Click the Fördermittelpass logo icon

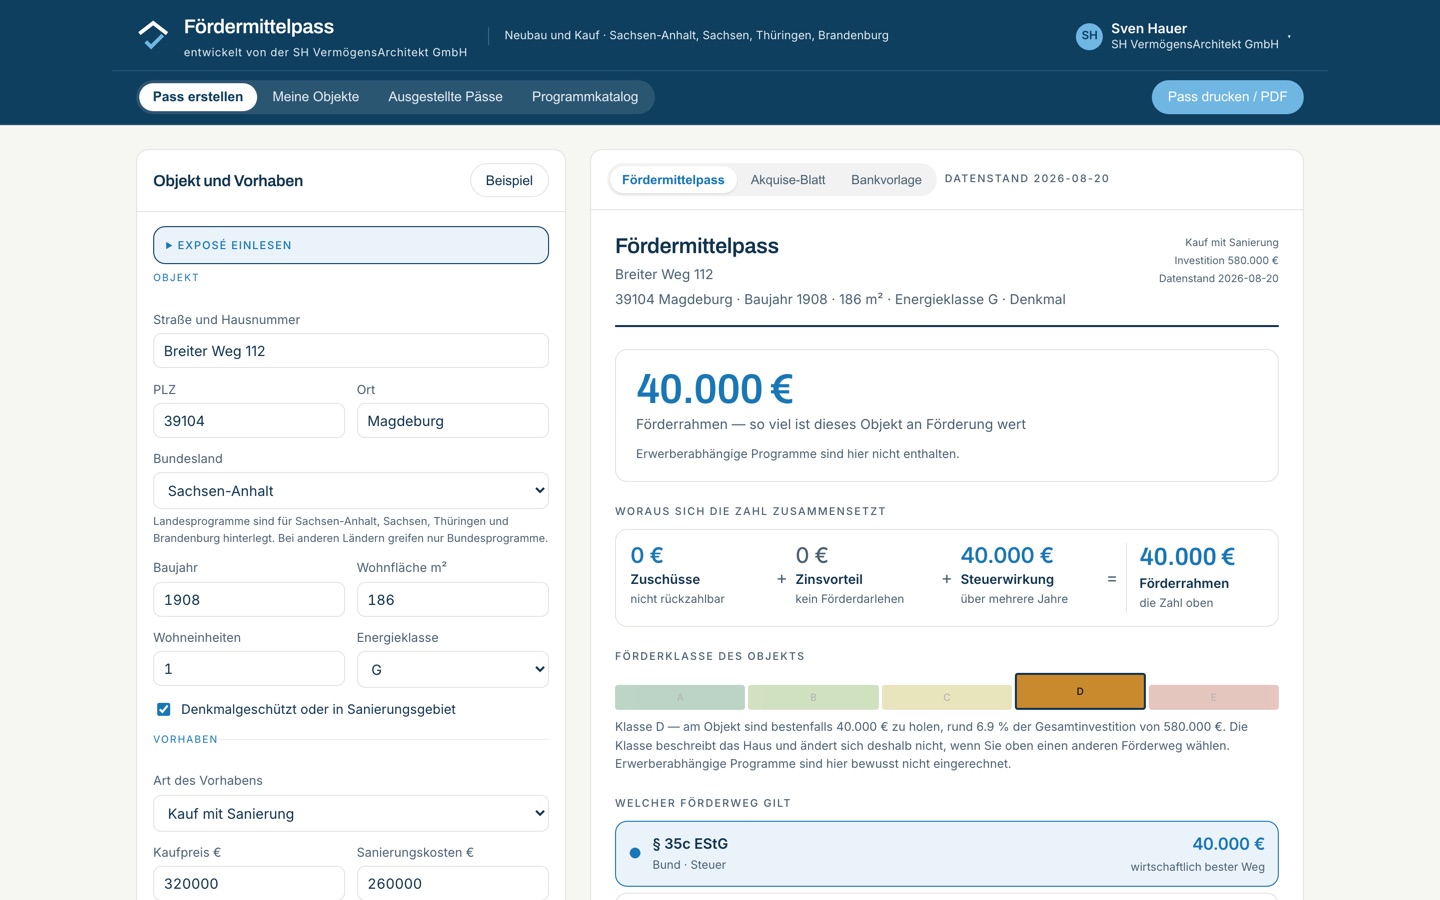pos(153,36)
